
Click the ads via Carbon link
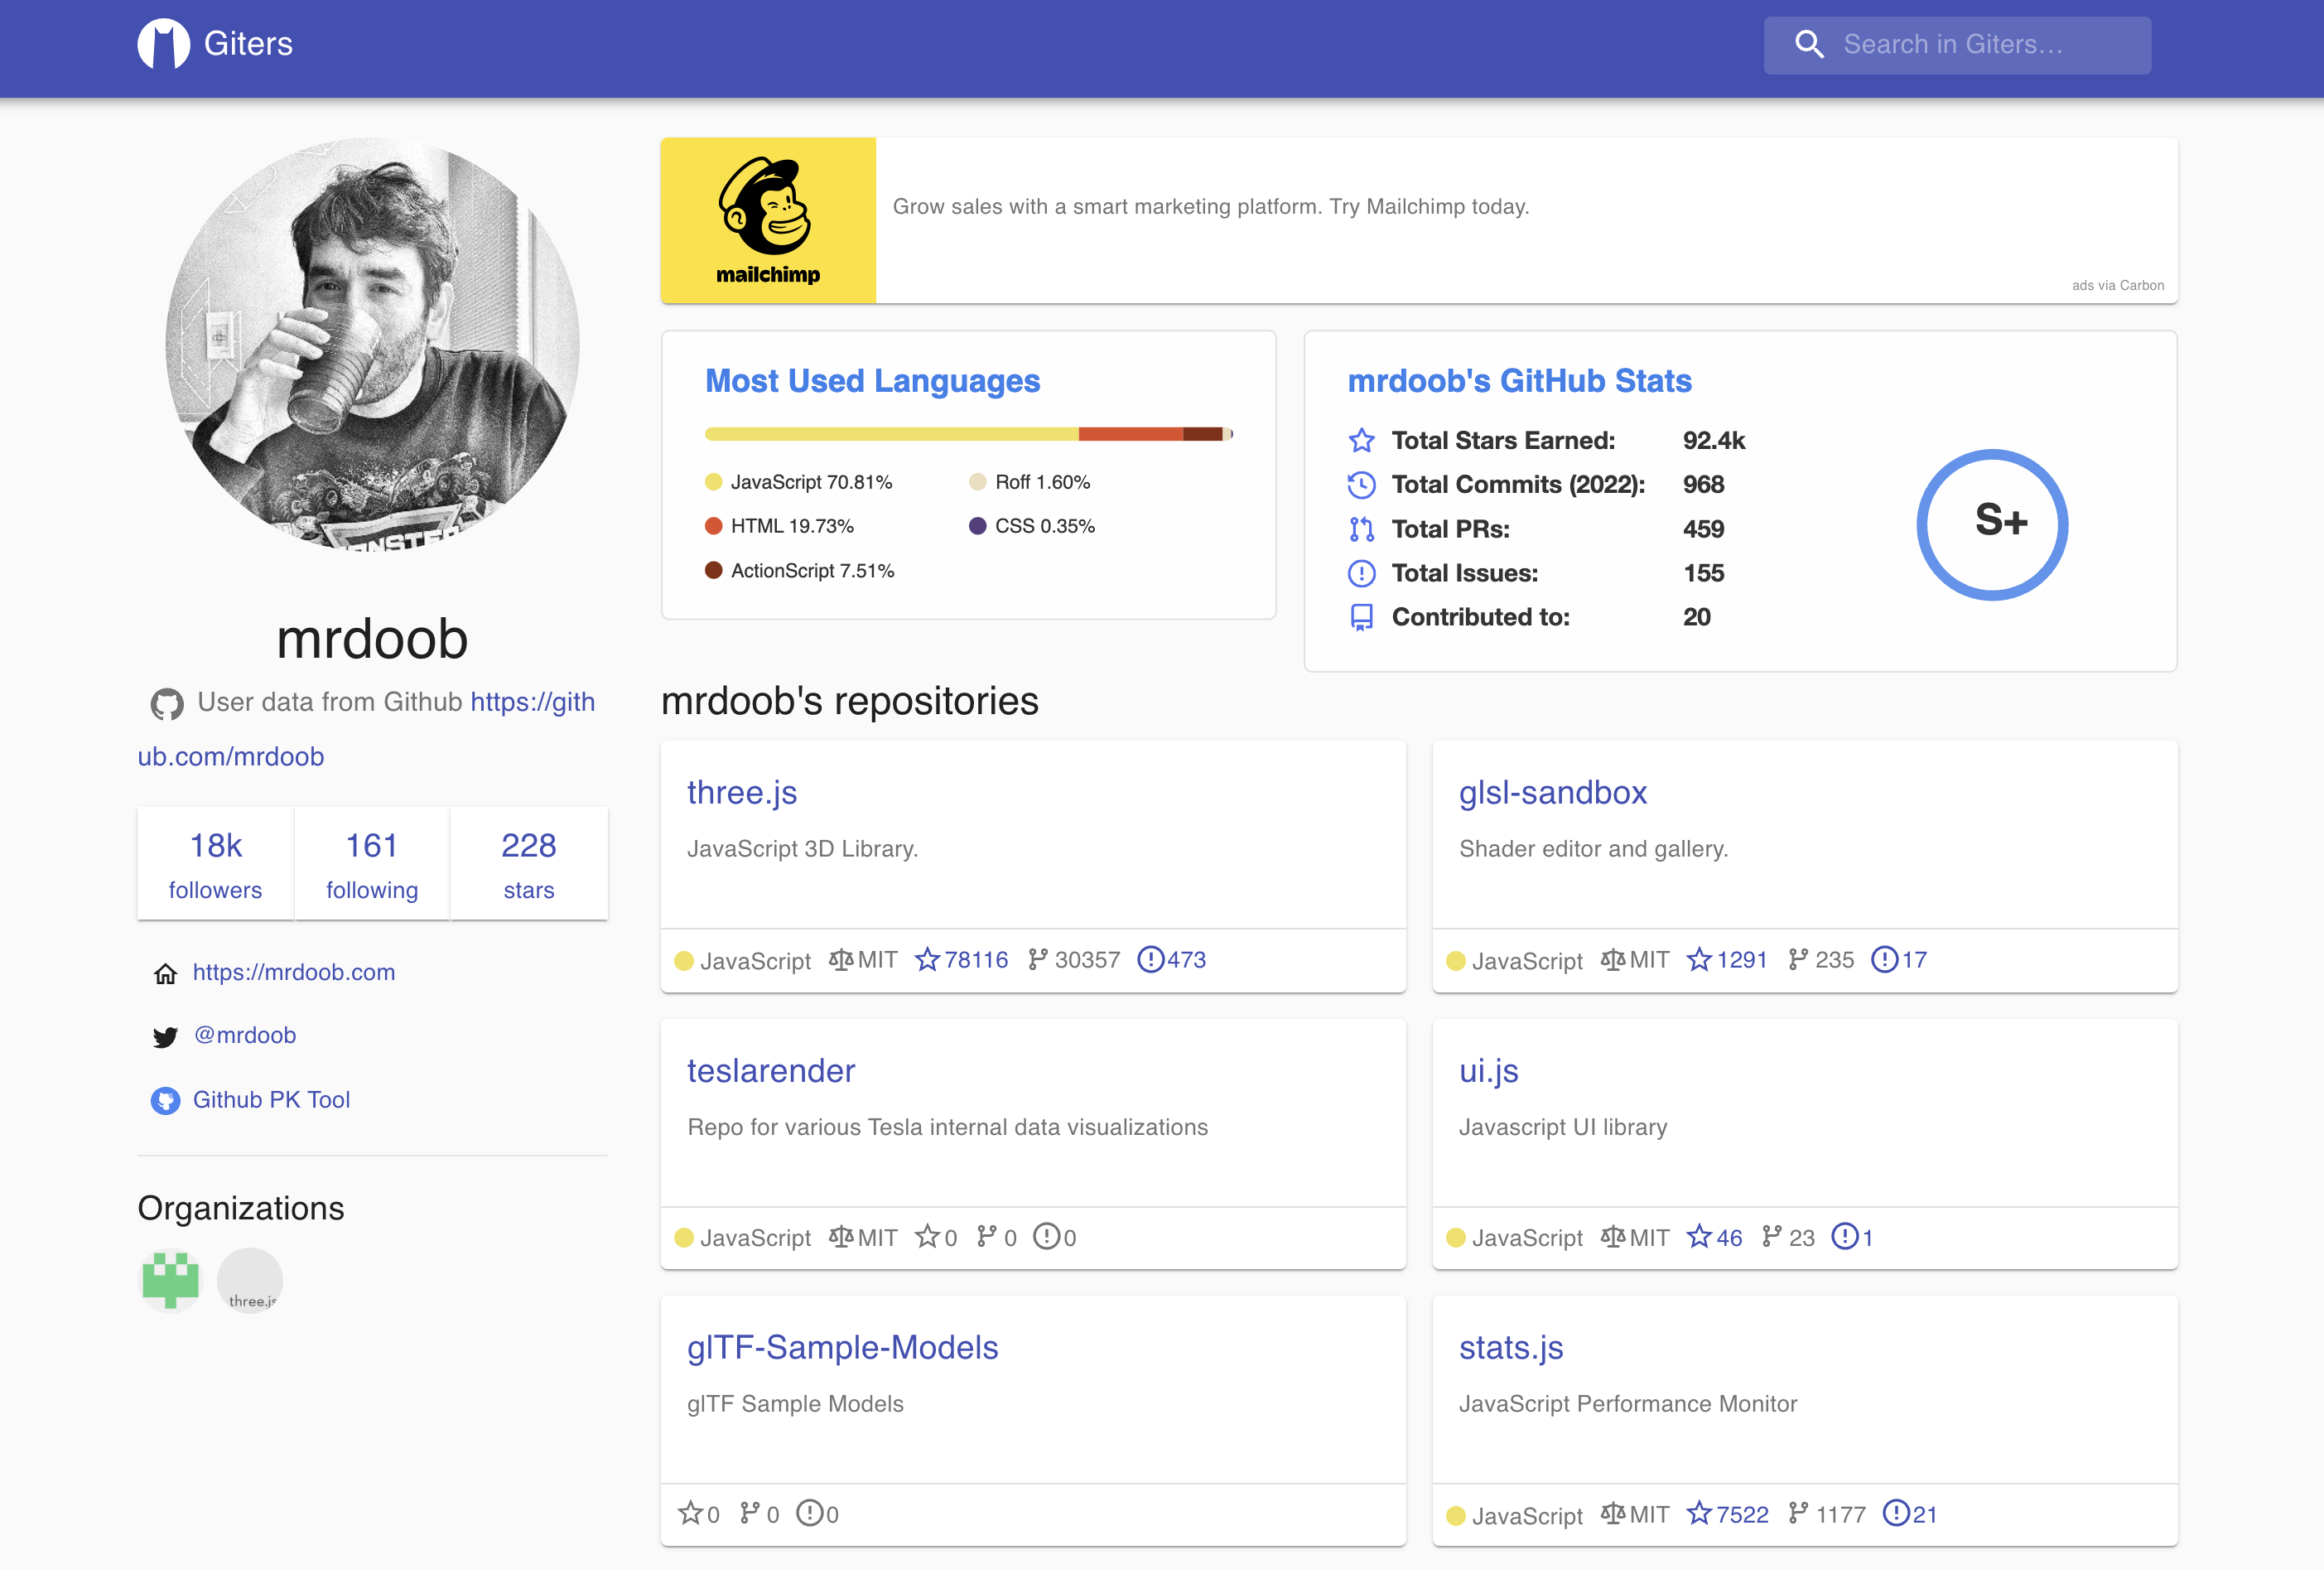2118,285
